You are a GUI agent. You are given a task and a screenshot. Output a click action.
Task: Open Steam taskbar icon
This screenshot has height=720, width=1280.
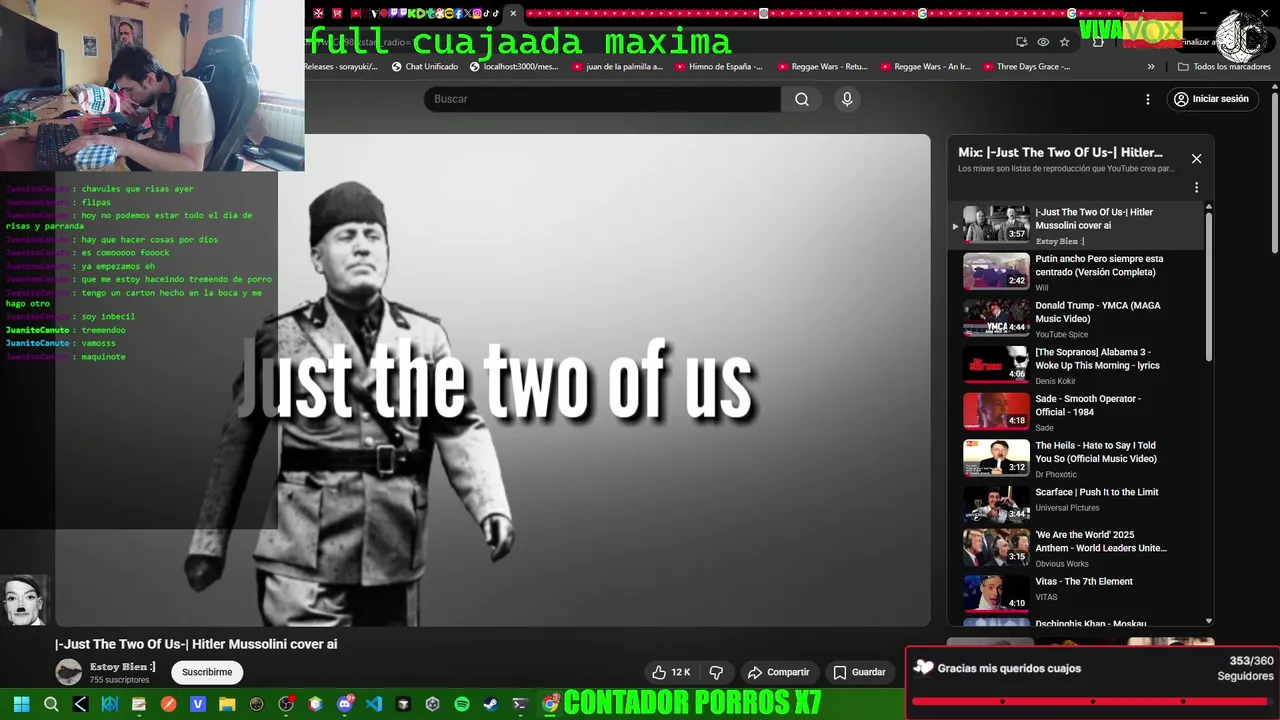(x=491, y=704)
